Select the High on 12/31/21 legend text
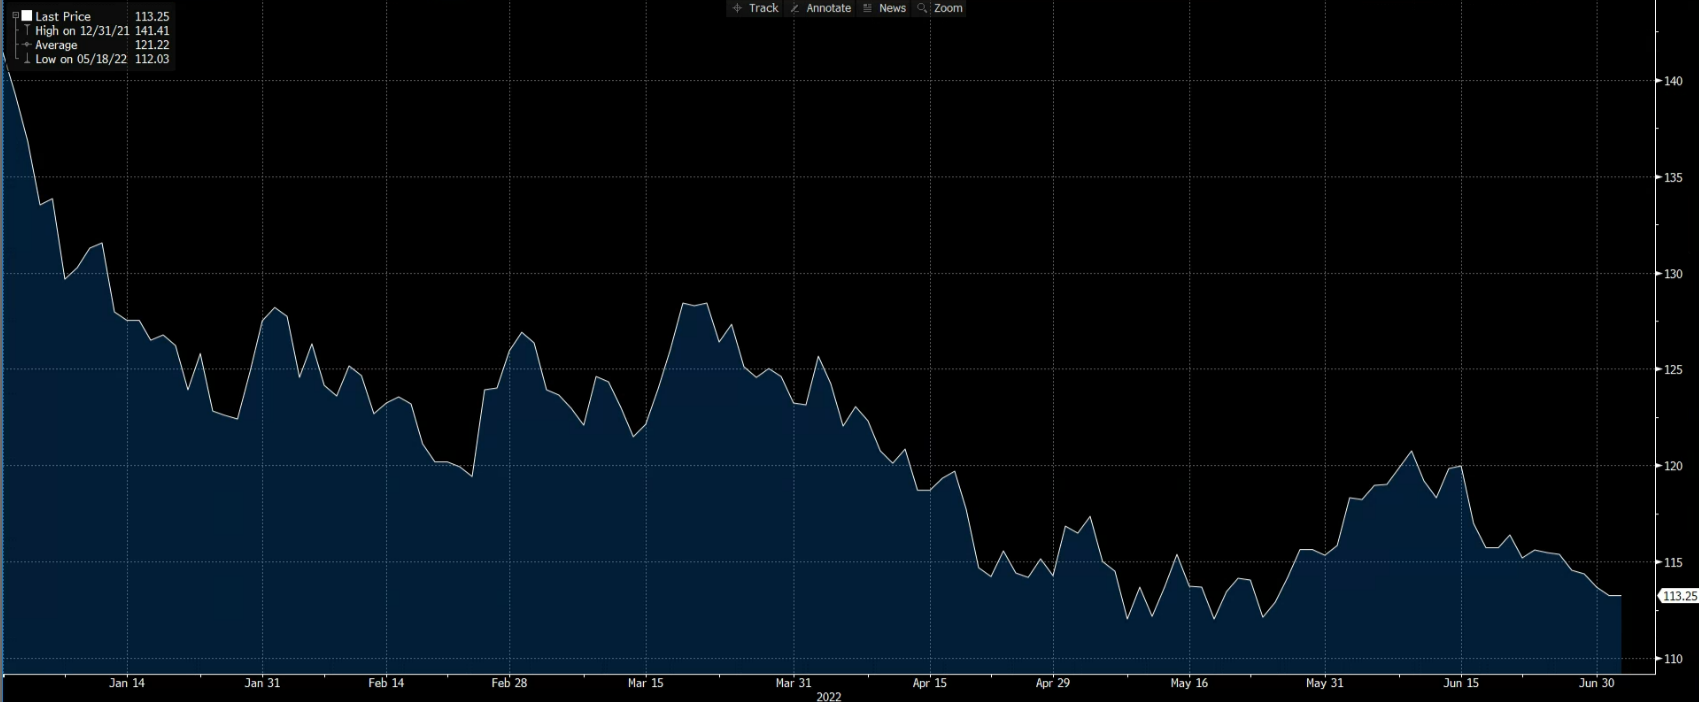The width and height of the screenshot is (1699, 702). click(x=82, y=31)
